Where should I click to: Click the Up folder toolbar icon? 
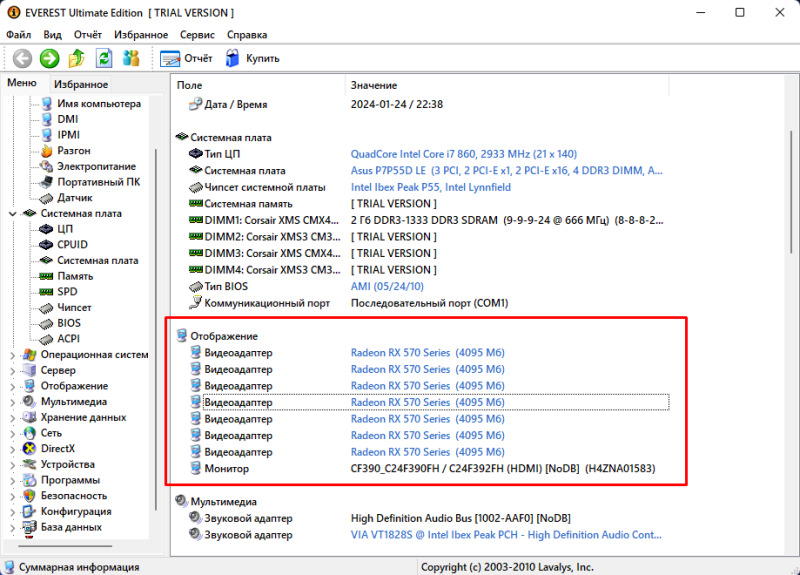point(77,59)
